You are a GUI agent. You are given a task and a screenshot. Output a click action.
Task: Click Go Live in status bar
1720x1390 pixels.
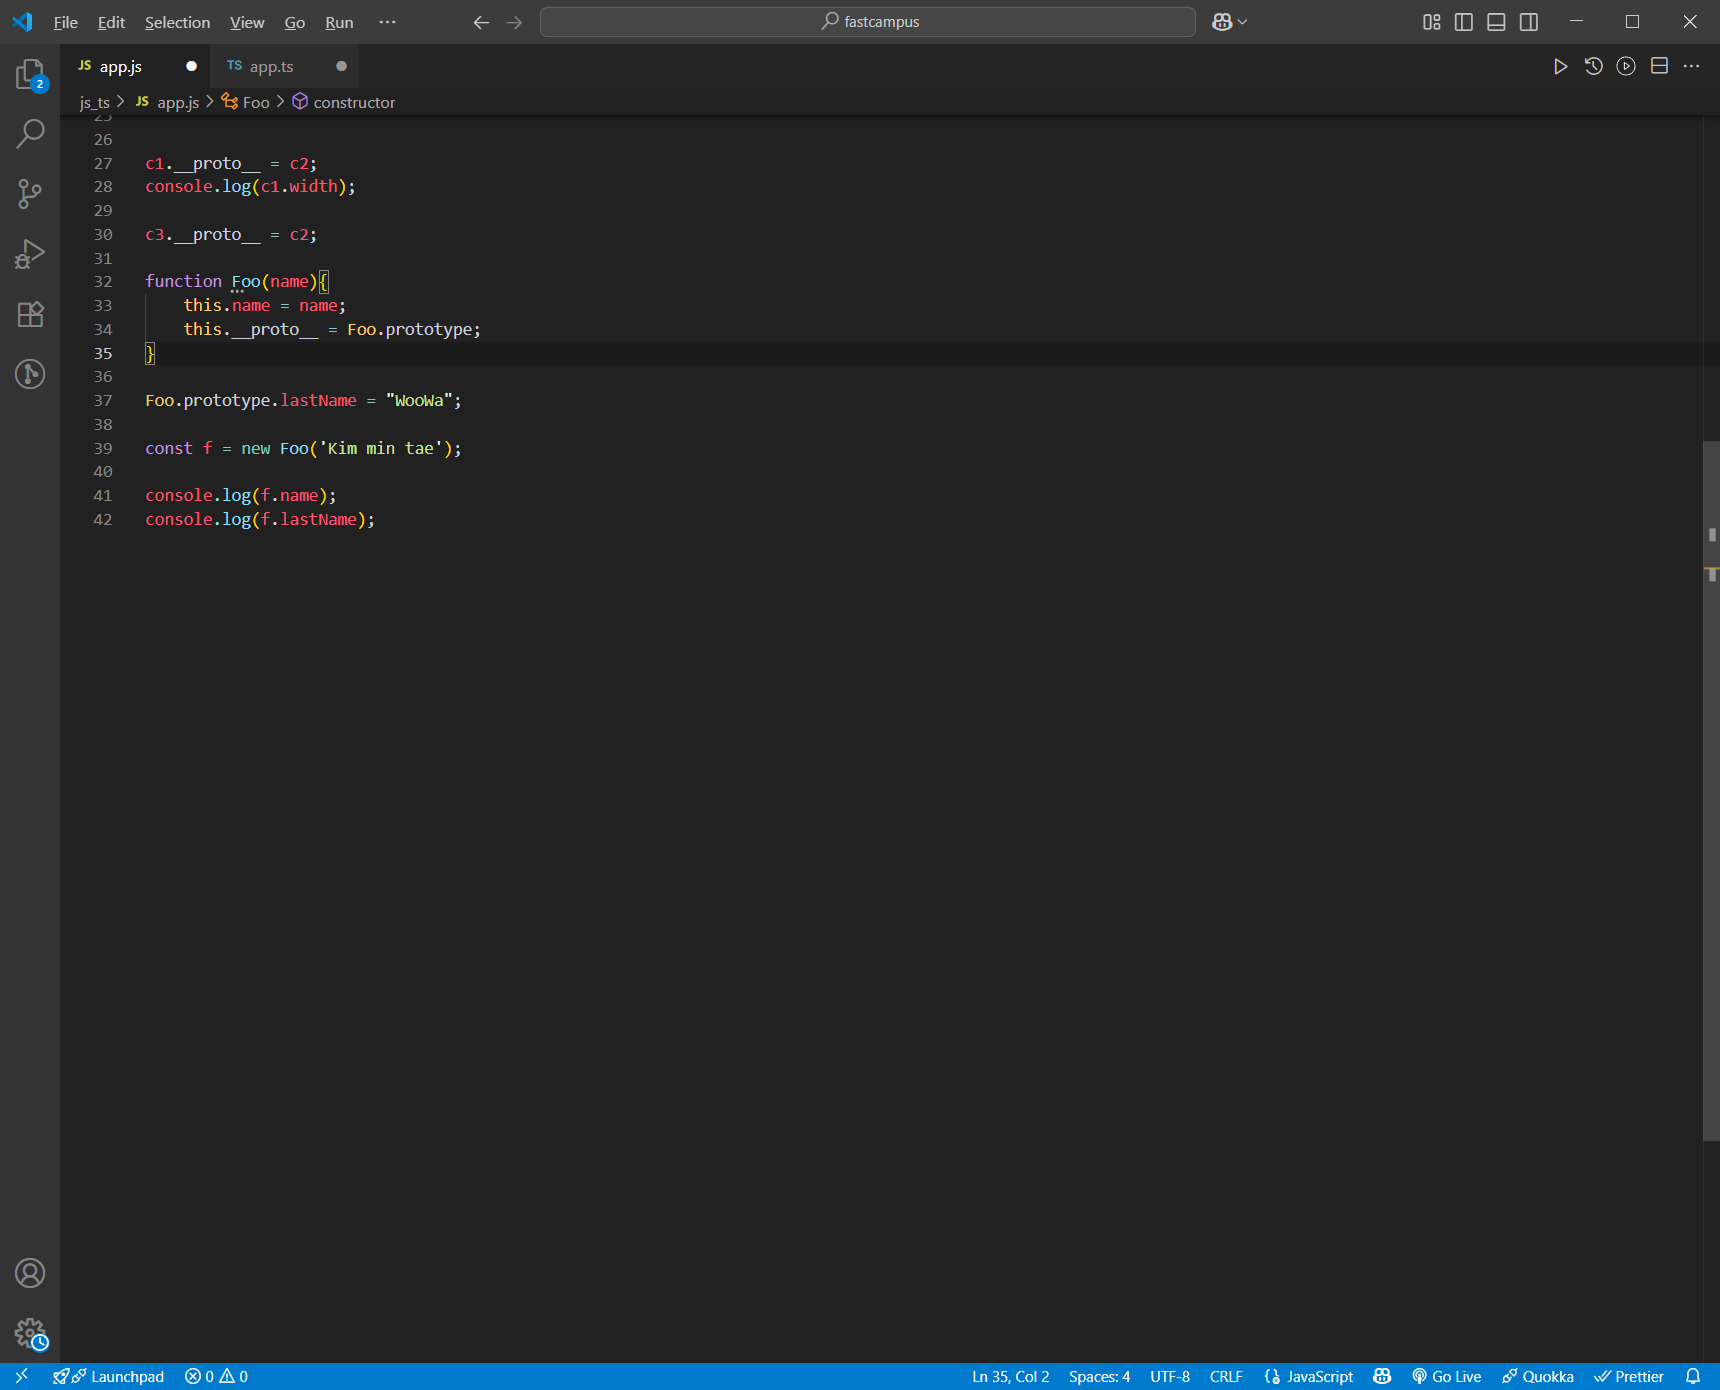click(1446, 1376)
